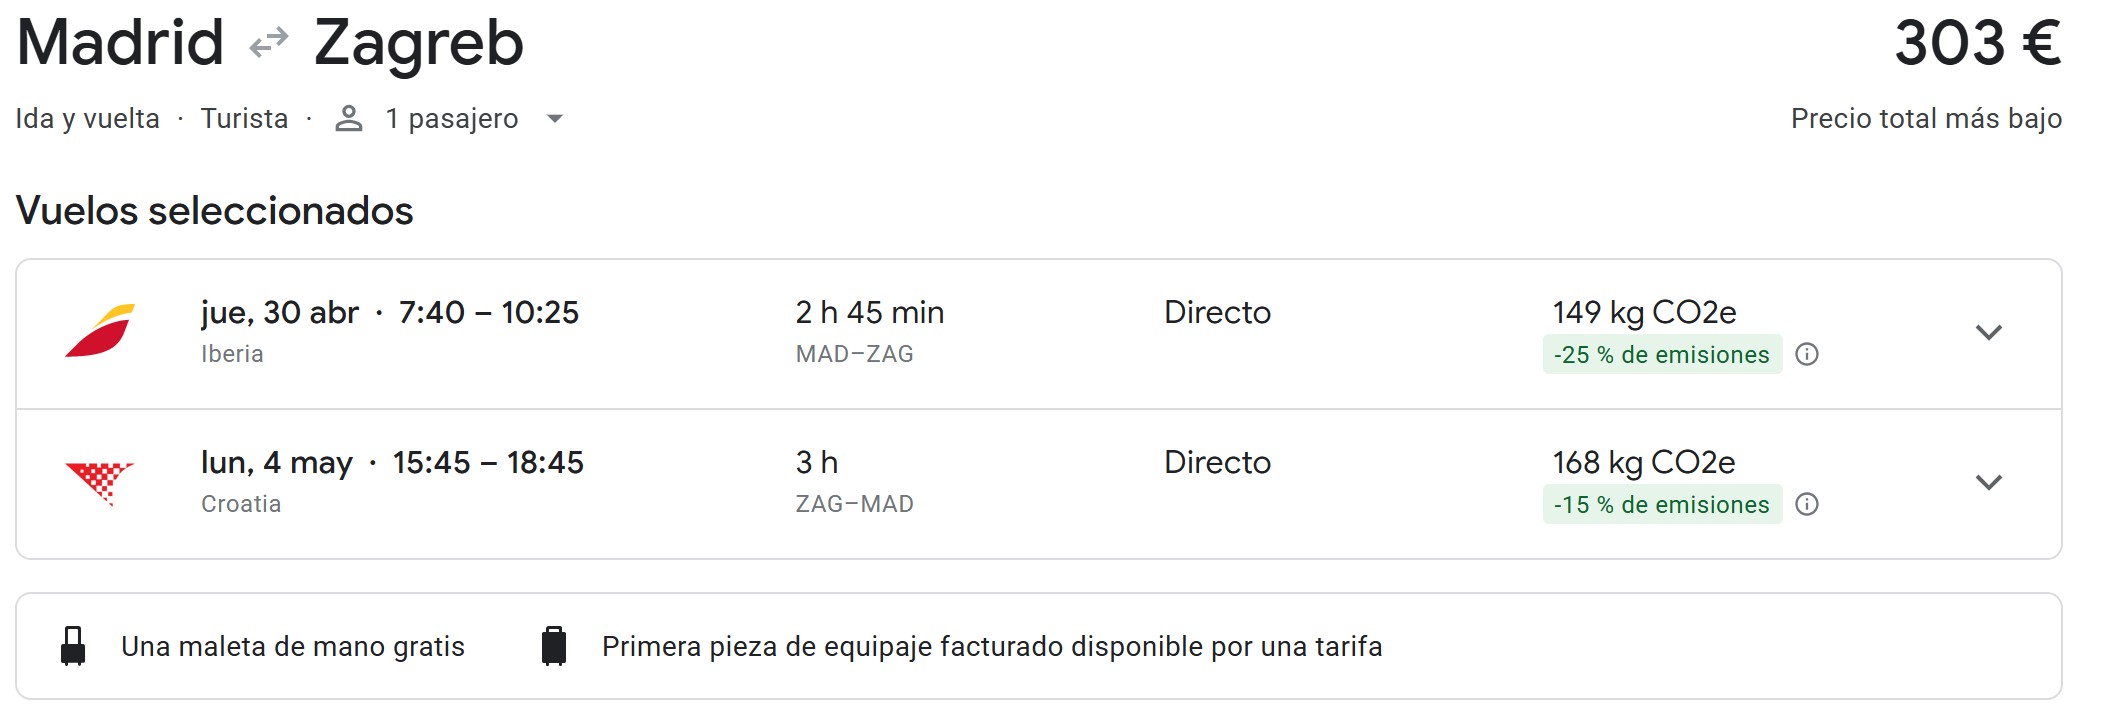Image resolution: width=2110 pixels, height=716 pixels.
Task: Open emissions info for the Iberia flight
Action: point(1807,355)
